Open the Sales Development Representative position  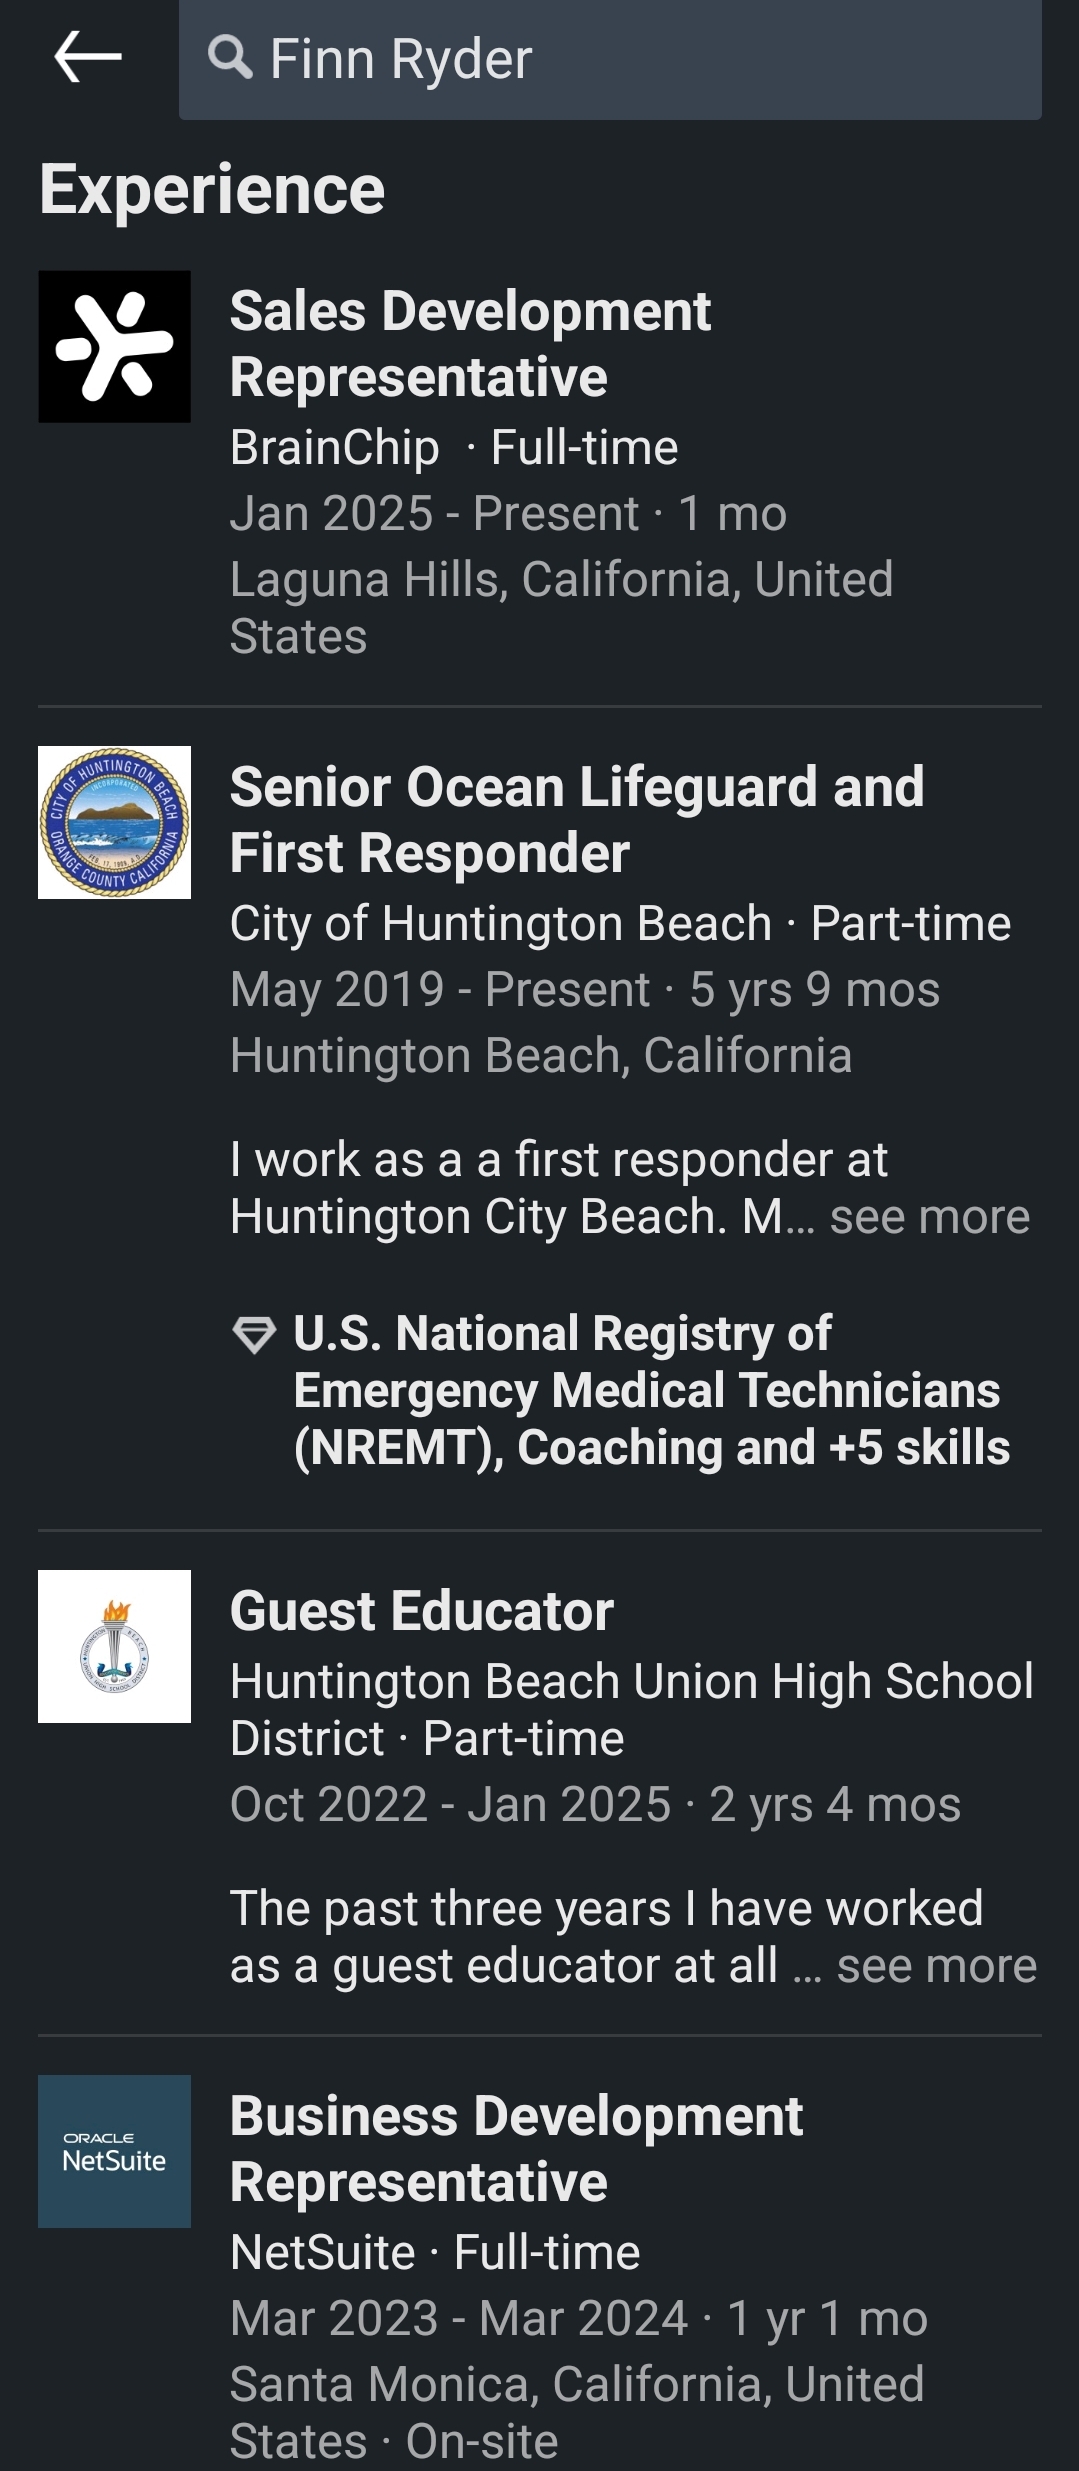tap(470, 343)
